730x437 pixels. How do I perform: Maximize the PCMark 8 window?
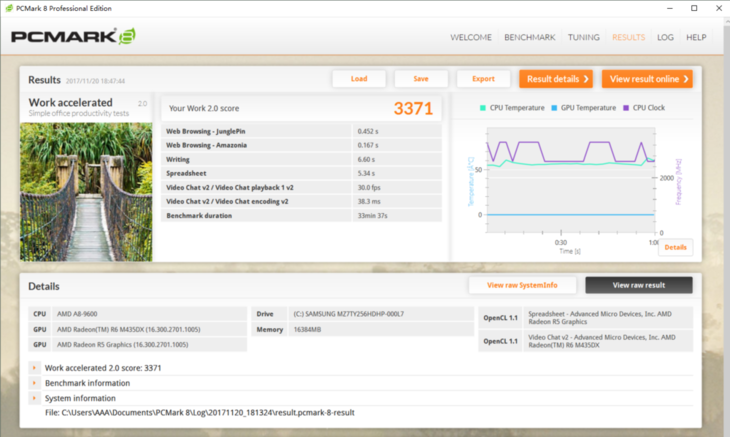693,8
